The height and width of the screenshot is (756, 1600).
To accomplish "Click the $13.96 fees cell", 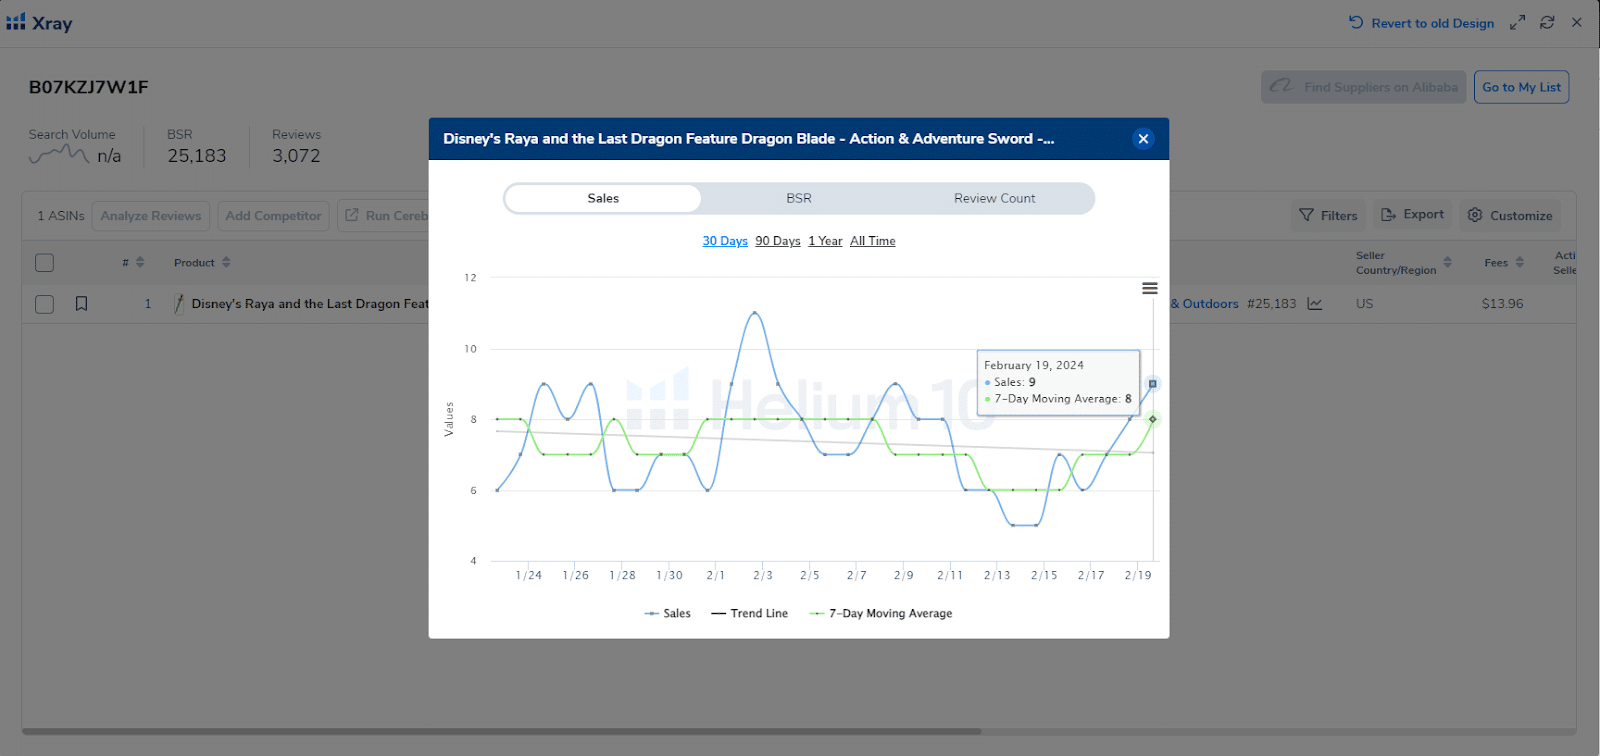I will (1503, 304).
